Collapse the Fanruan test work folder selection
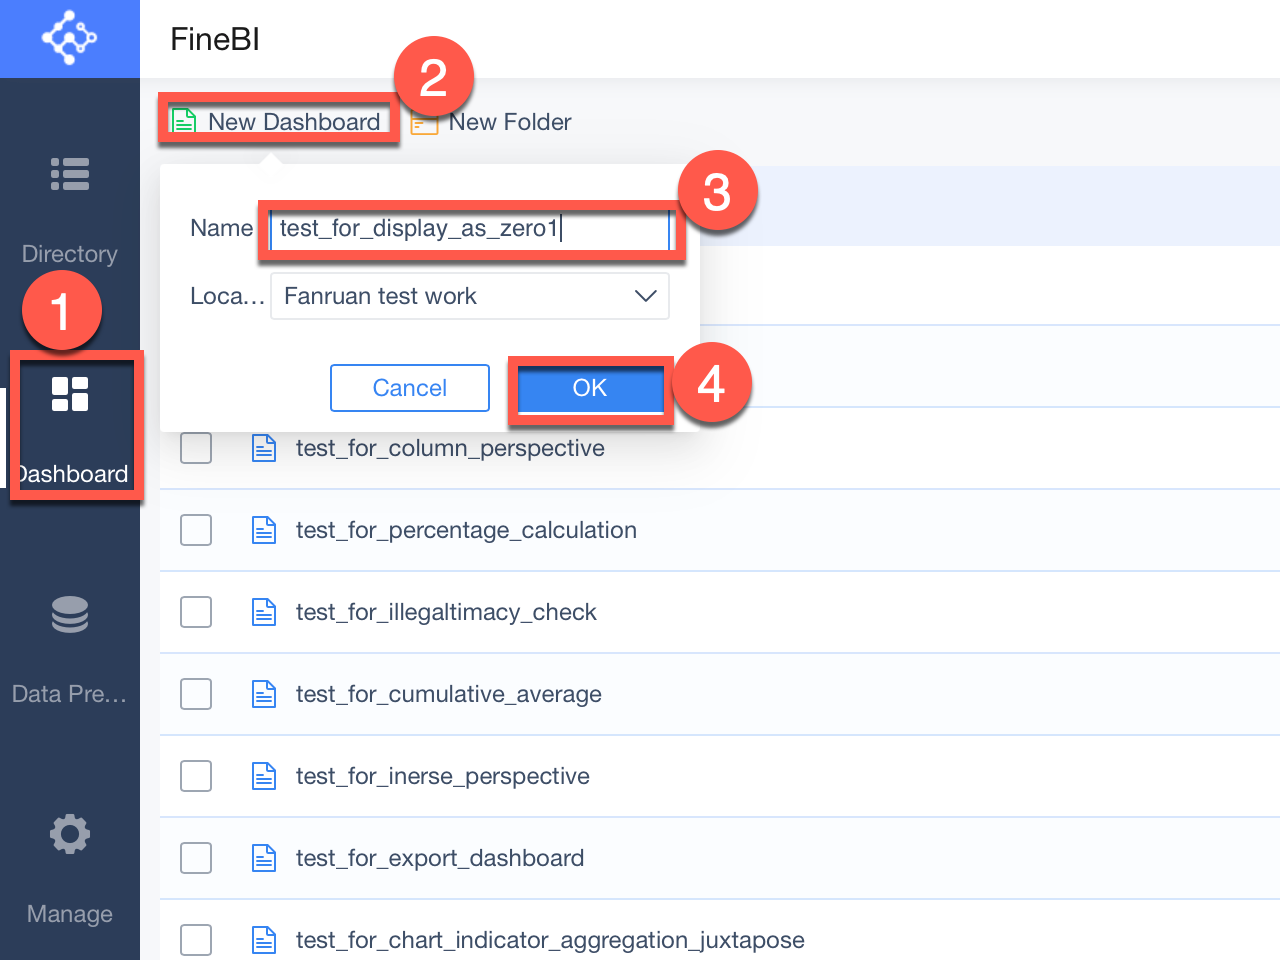 pos(644,296)
